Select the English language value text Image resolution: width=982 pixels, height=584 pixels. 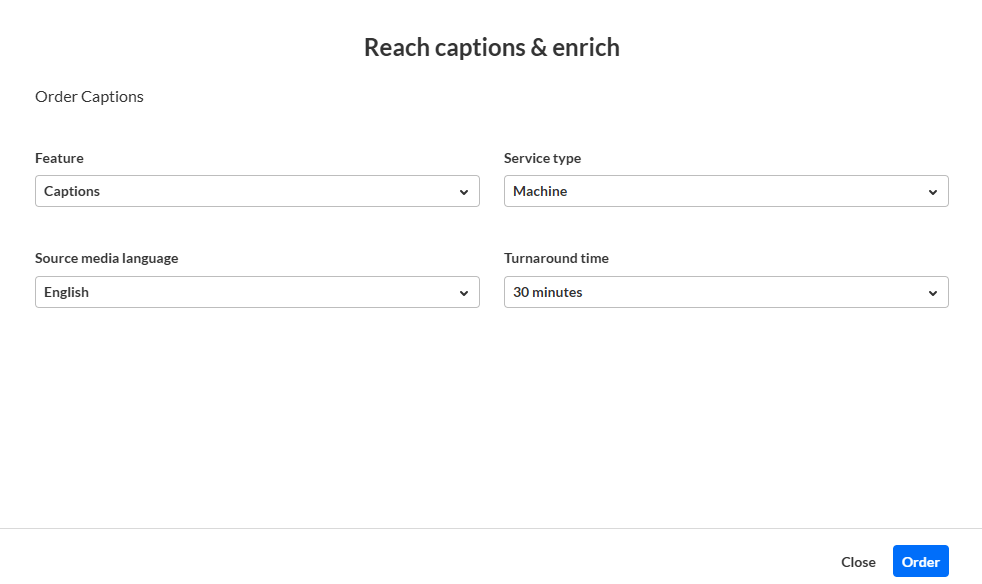click(x=66, y=292)
